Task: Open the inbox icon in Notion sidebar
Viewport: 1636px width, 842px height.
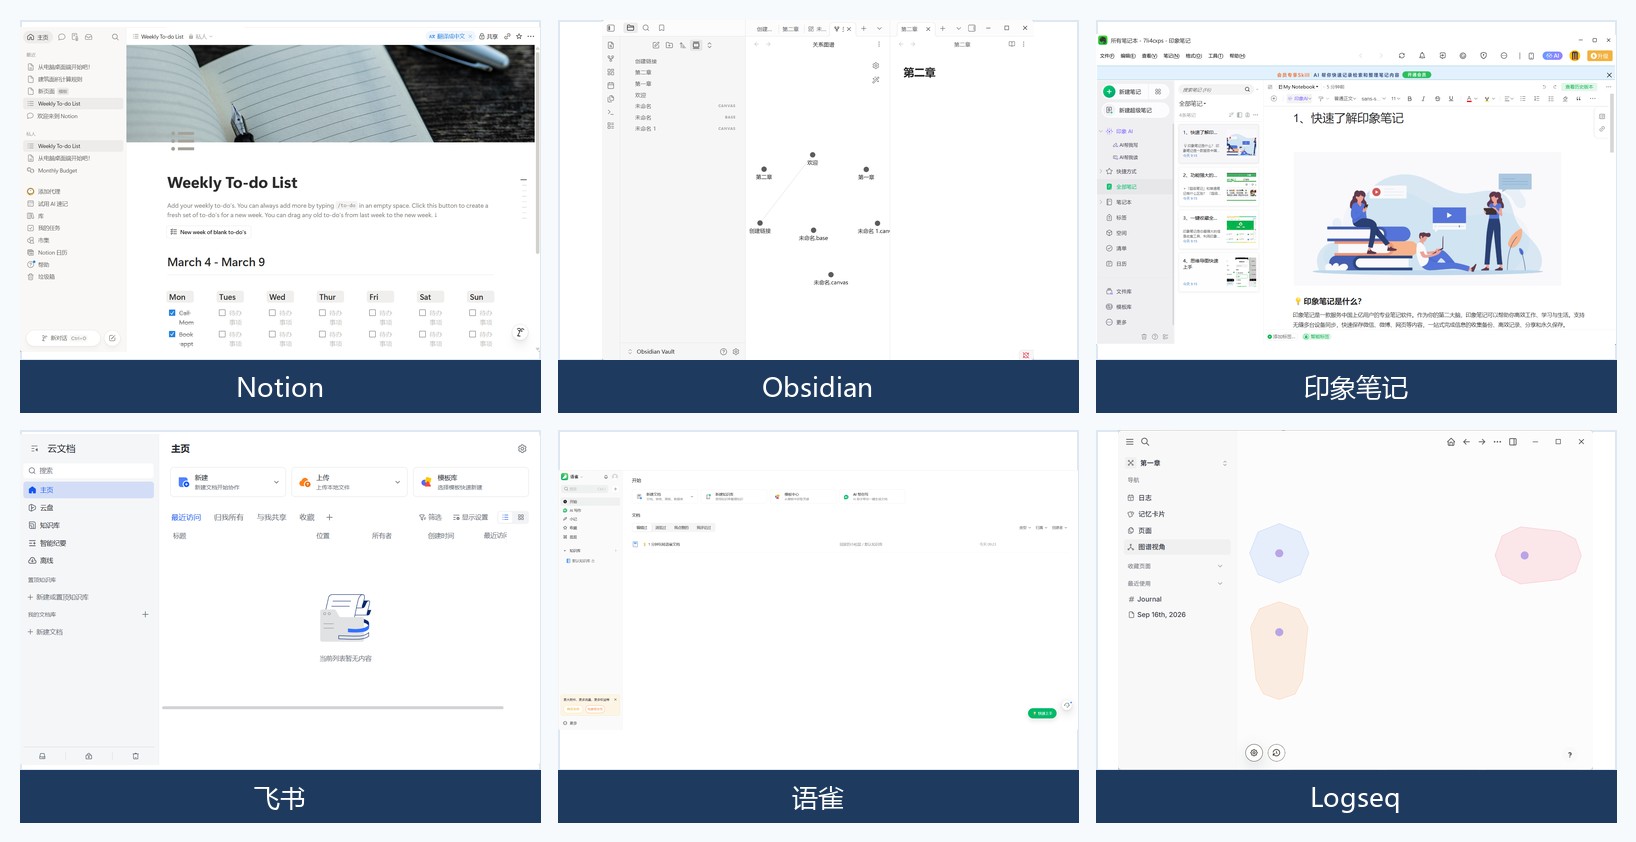Action: [89, 37]
